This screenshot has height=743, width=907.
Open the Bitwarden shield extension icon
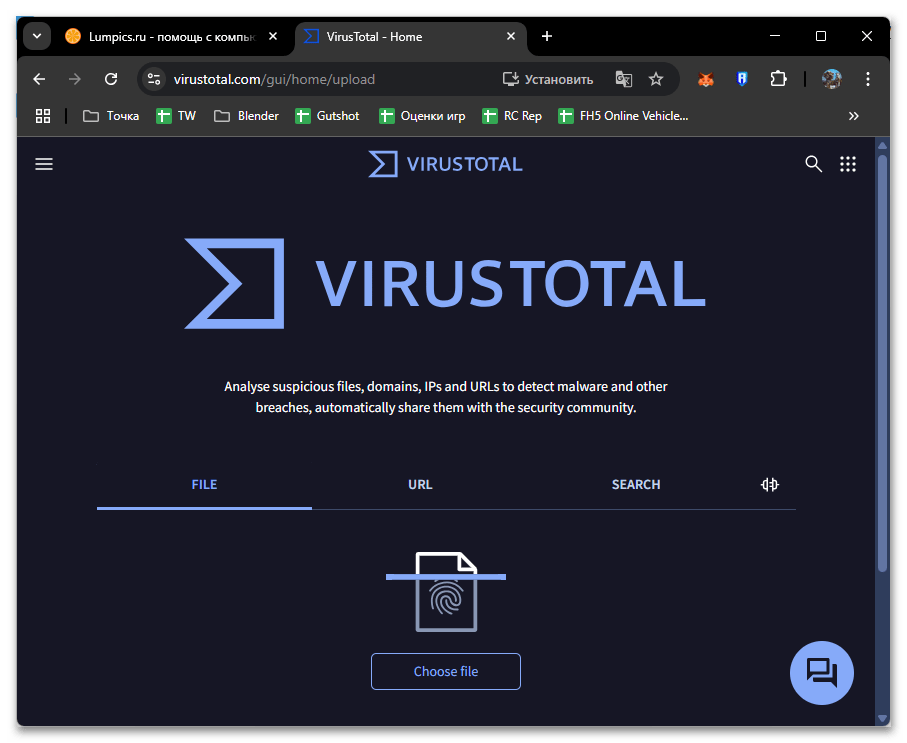click(742, 79)
